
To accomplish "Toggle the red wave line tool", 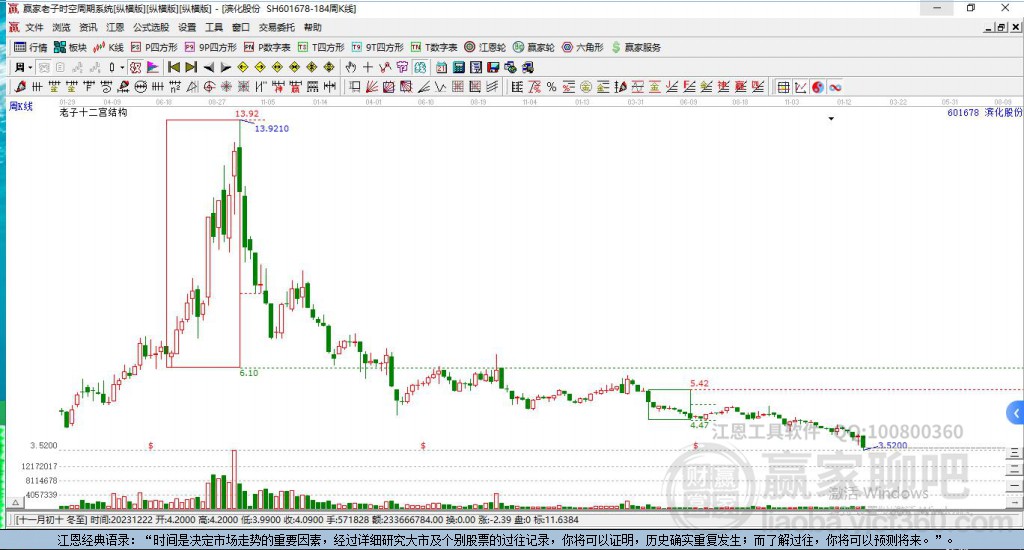I will click(385, 67).
